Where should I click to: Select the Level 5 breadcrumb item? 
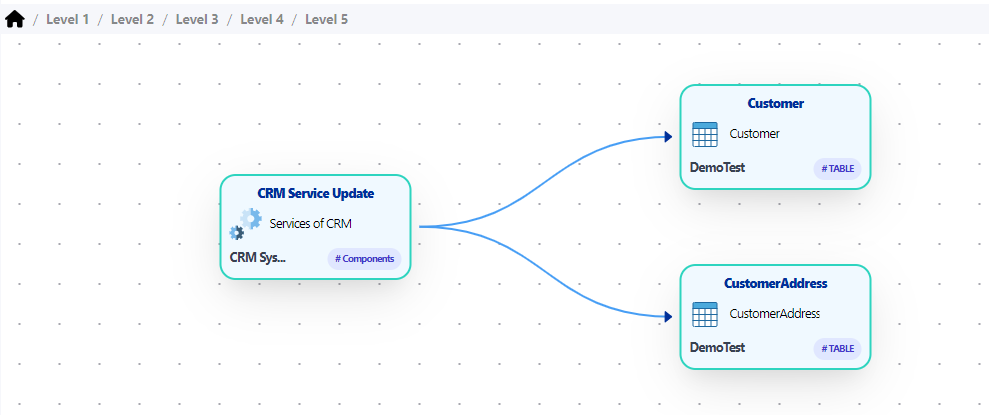326,19
